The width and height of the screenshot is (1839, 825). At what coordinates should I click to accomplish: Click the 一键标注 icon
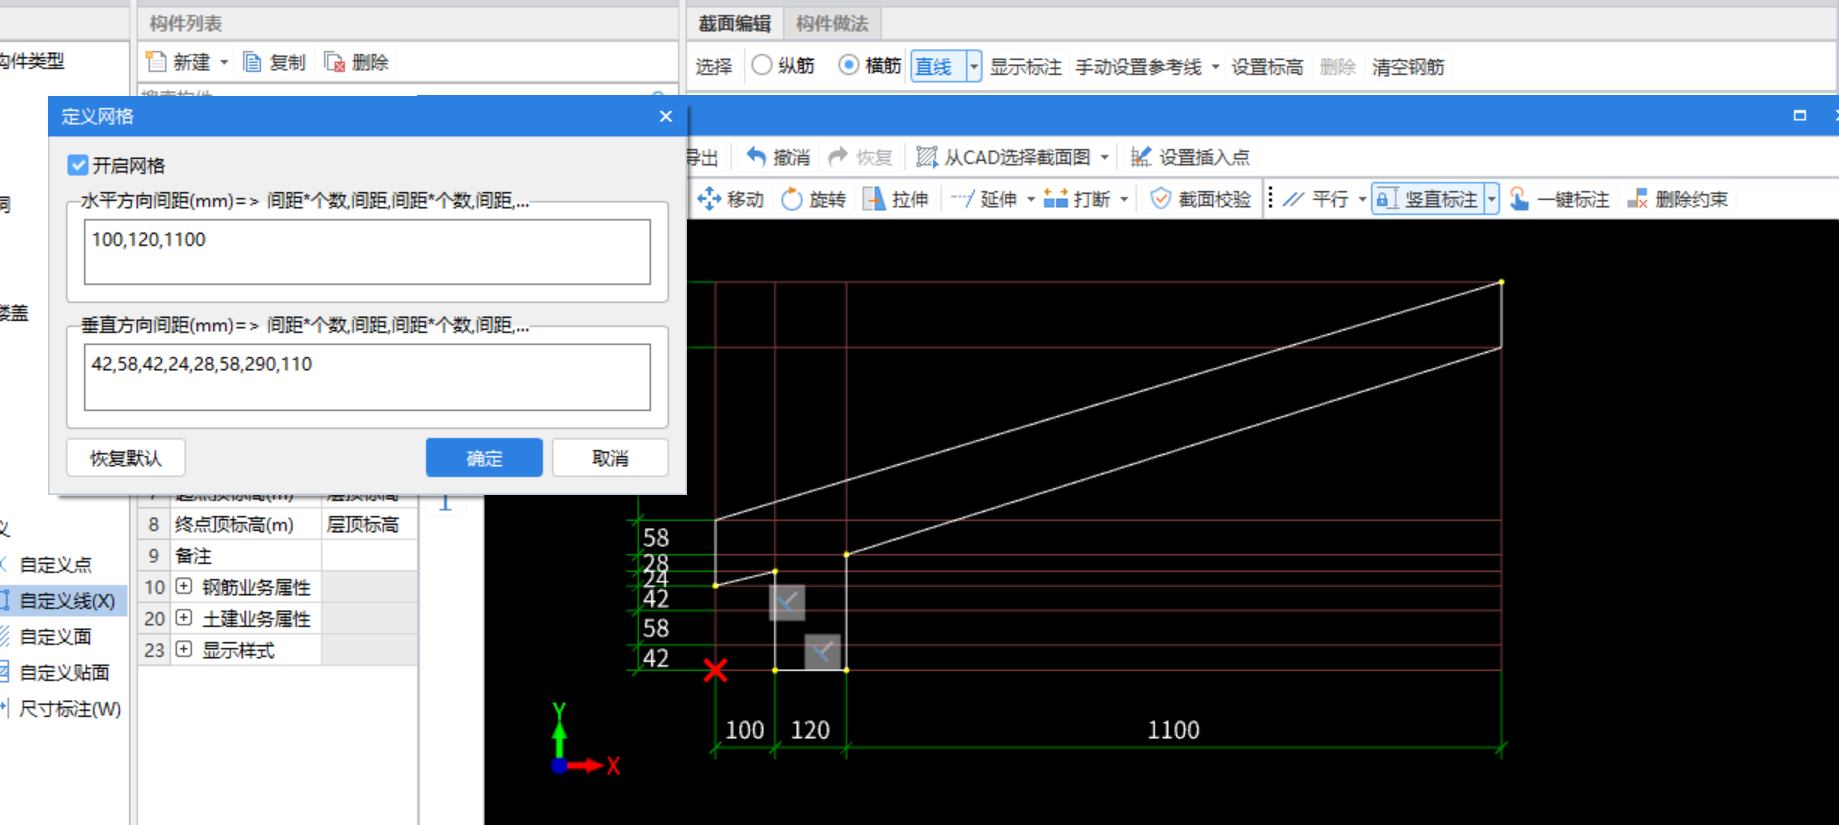[1519, 199]
